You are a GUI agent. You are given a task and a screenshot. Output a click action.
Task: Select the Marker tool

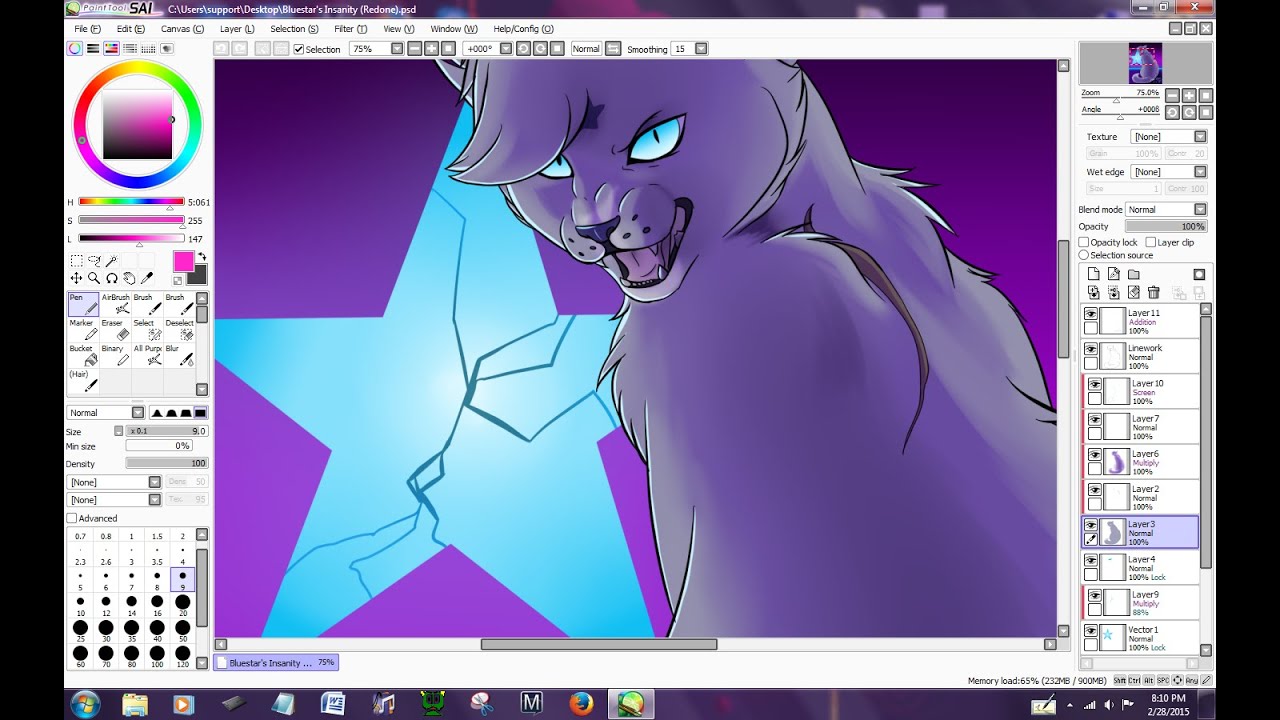(x=83, y=330)
